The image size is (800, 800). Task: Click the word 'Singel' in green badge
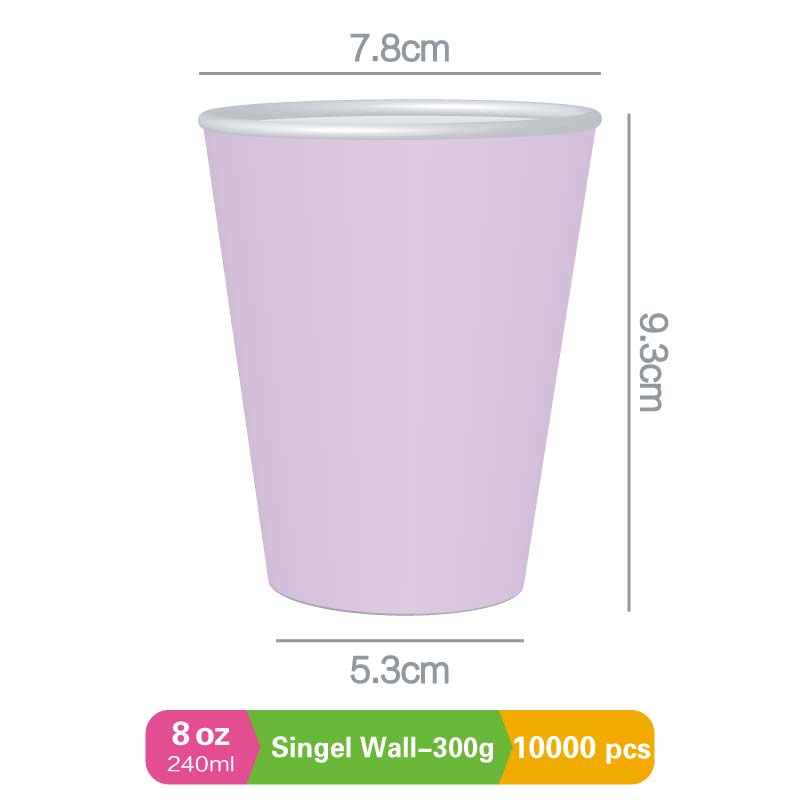[x=308, y=749]
